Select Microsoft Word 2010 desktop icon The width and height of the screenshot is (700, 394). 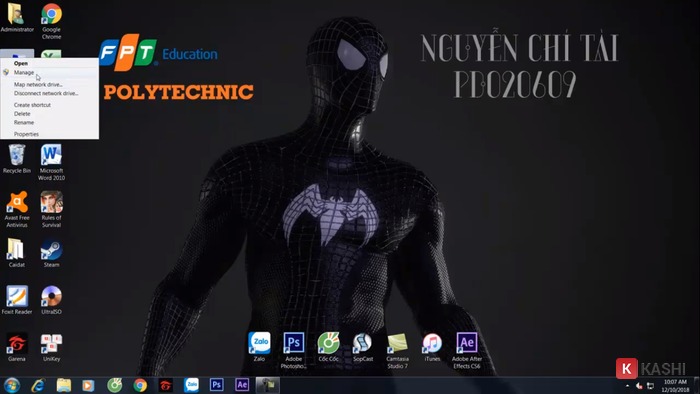point(51,162)
